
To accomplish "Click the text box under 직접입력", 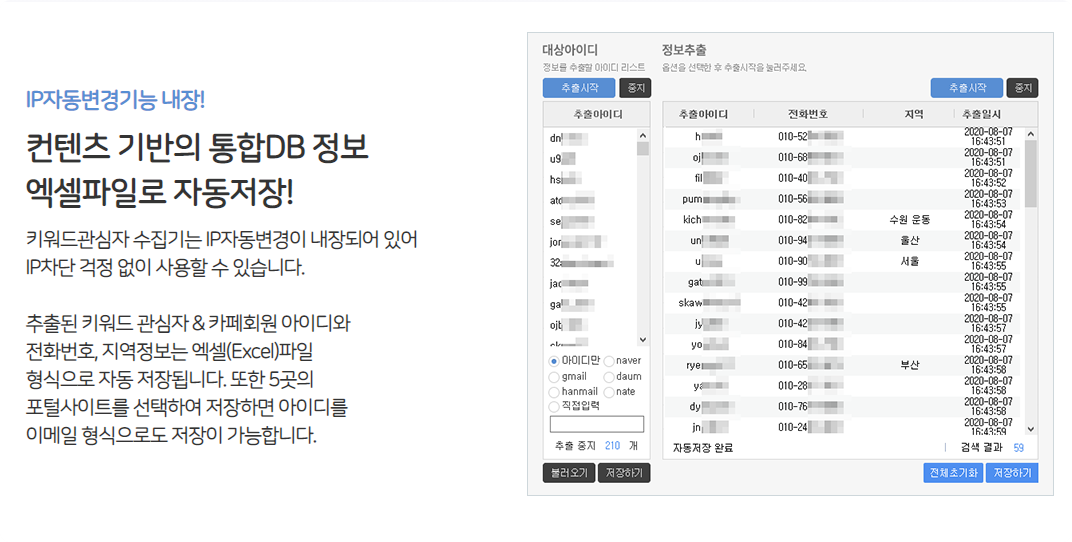I will pos(597,424).
